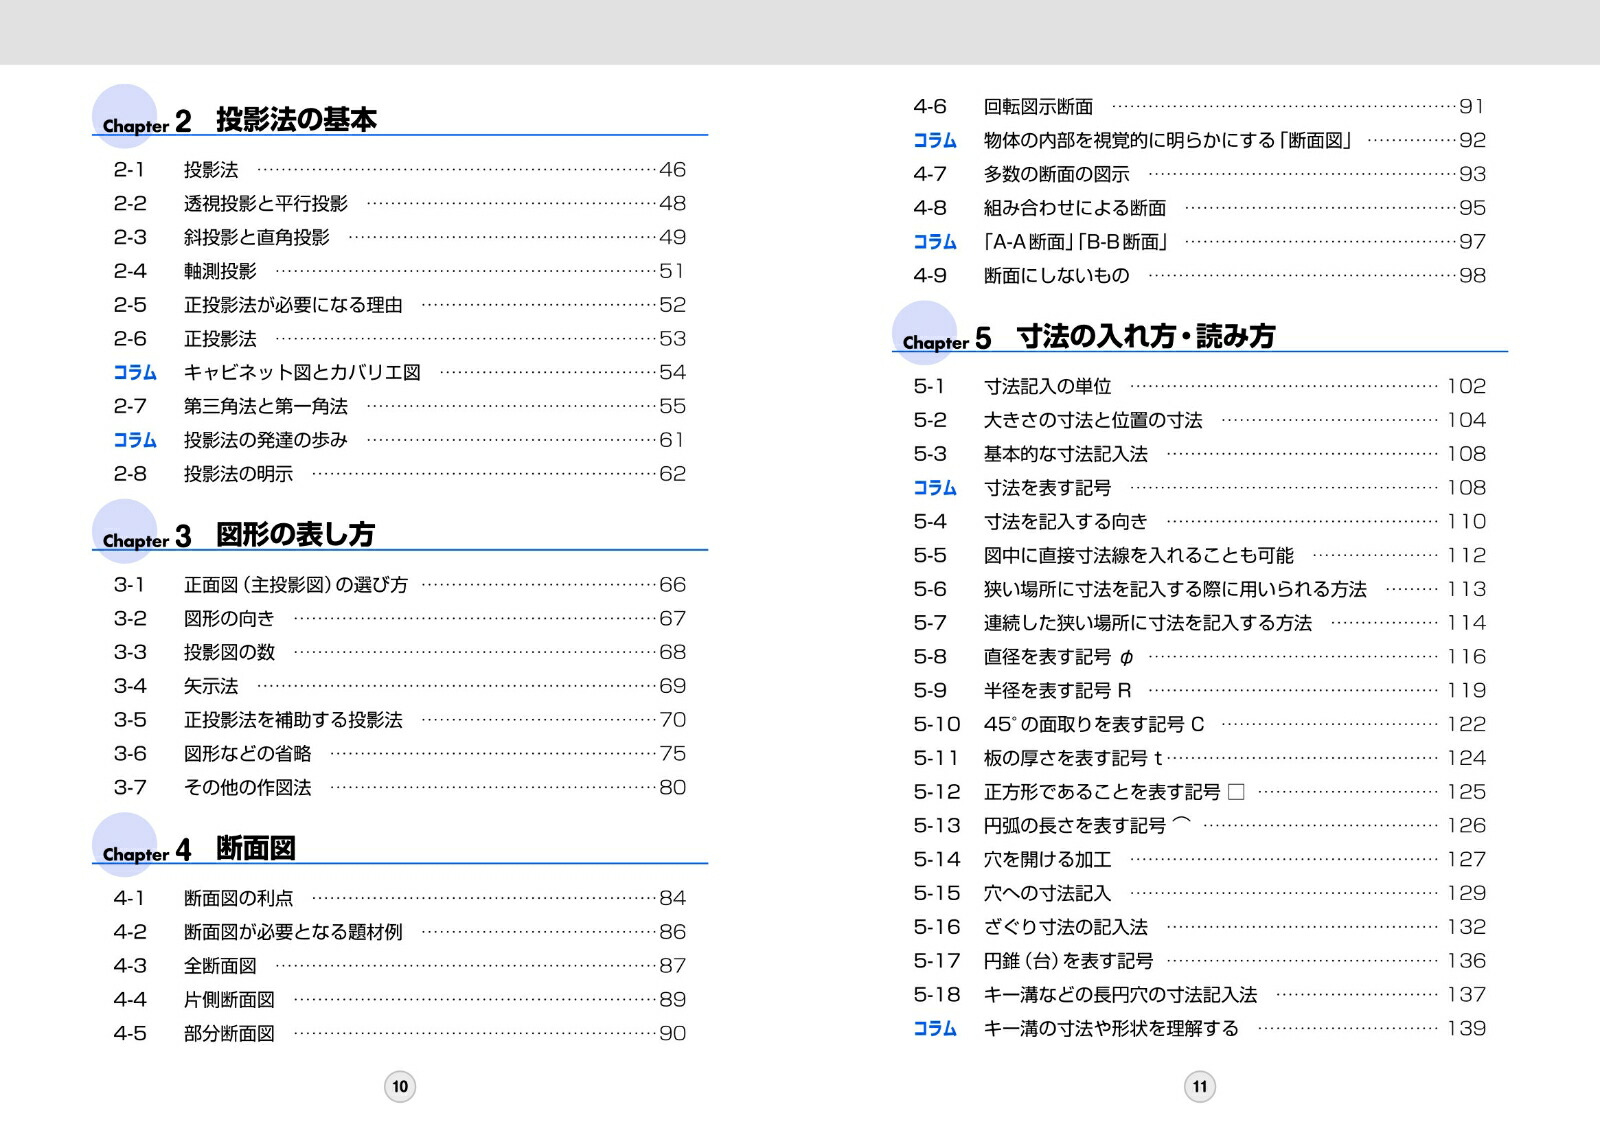This screenshot has height=1135, width=1600.
Task: Click entry '4-9 断面にしないもの'
Action: 1200,276
